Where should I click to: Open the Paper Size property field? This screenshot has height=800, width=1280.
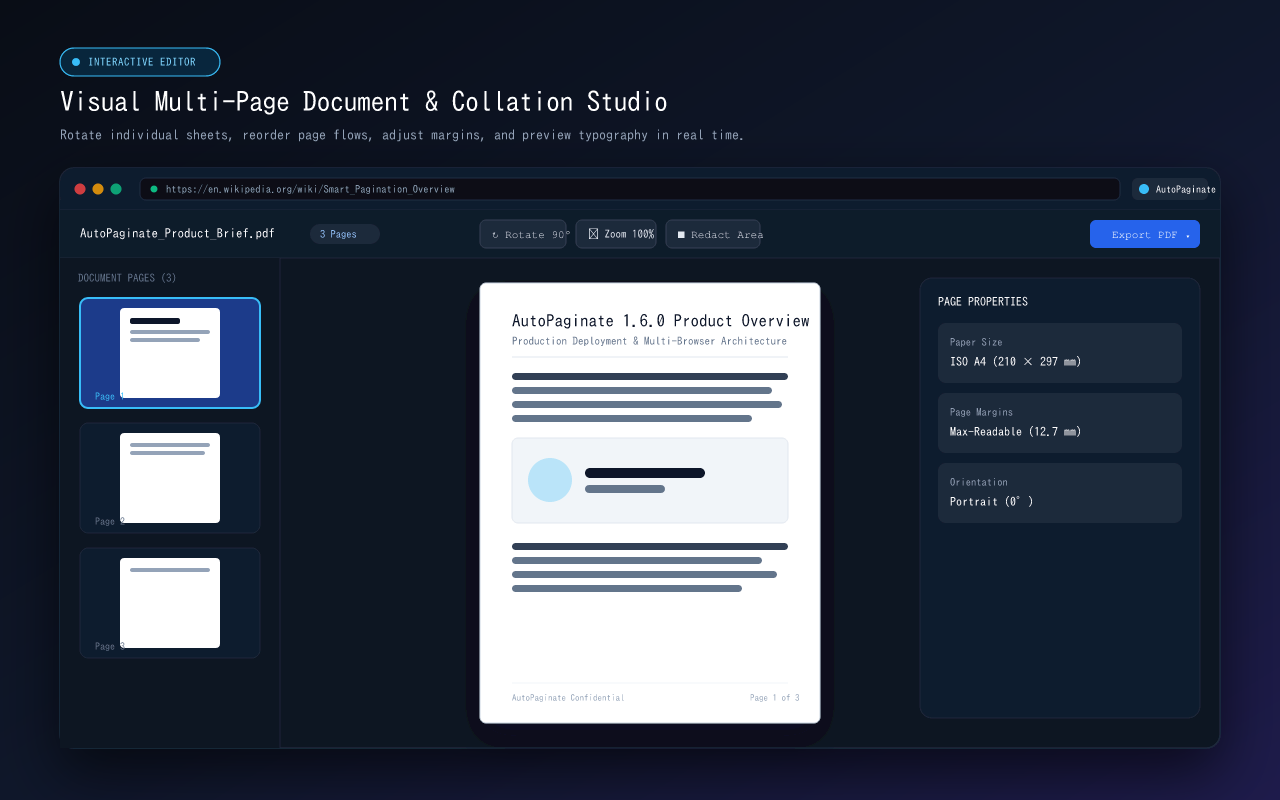point(1060,353)
